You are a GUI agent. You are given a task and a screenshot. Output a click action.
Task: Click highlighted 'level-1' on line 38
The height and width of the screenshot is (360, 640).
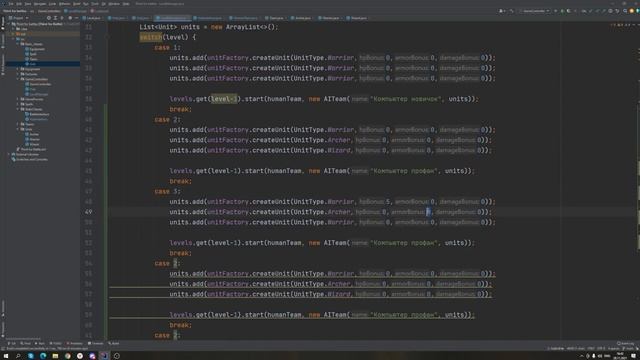pyautogui.click(x=224, y=99)
